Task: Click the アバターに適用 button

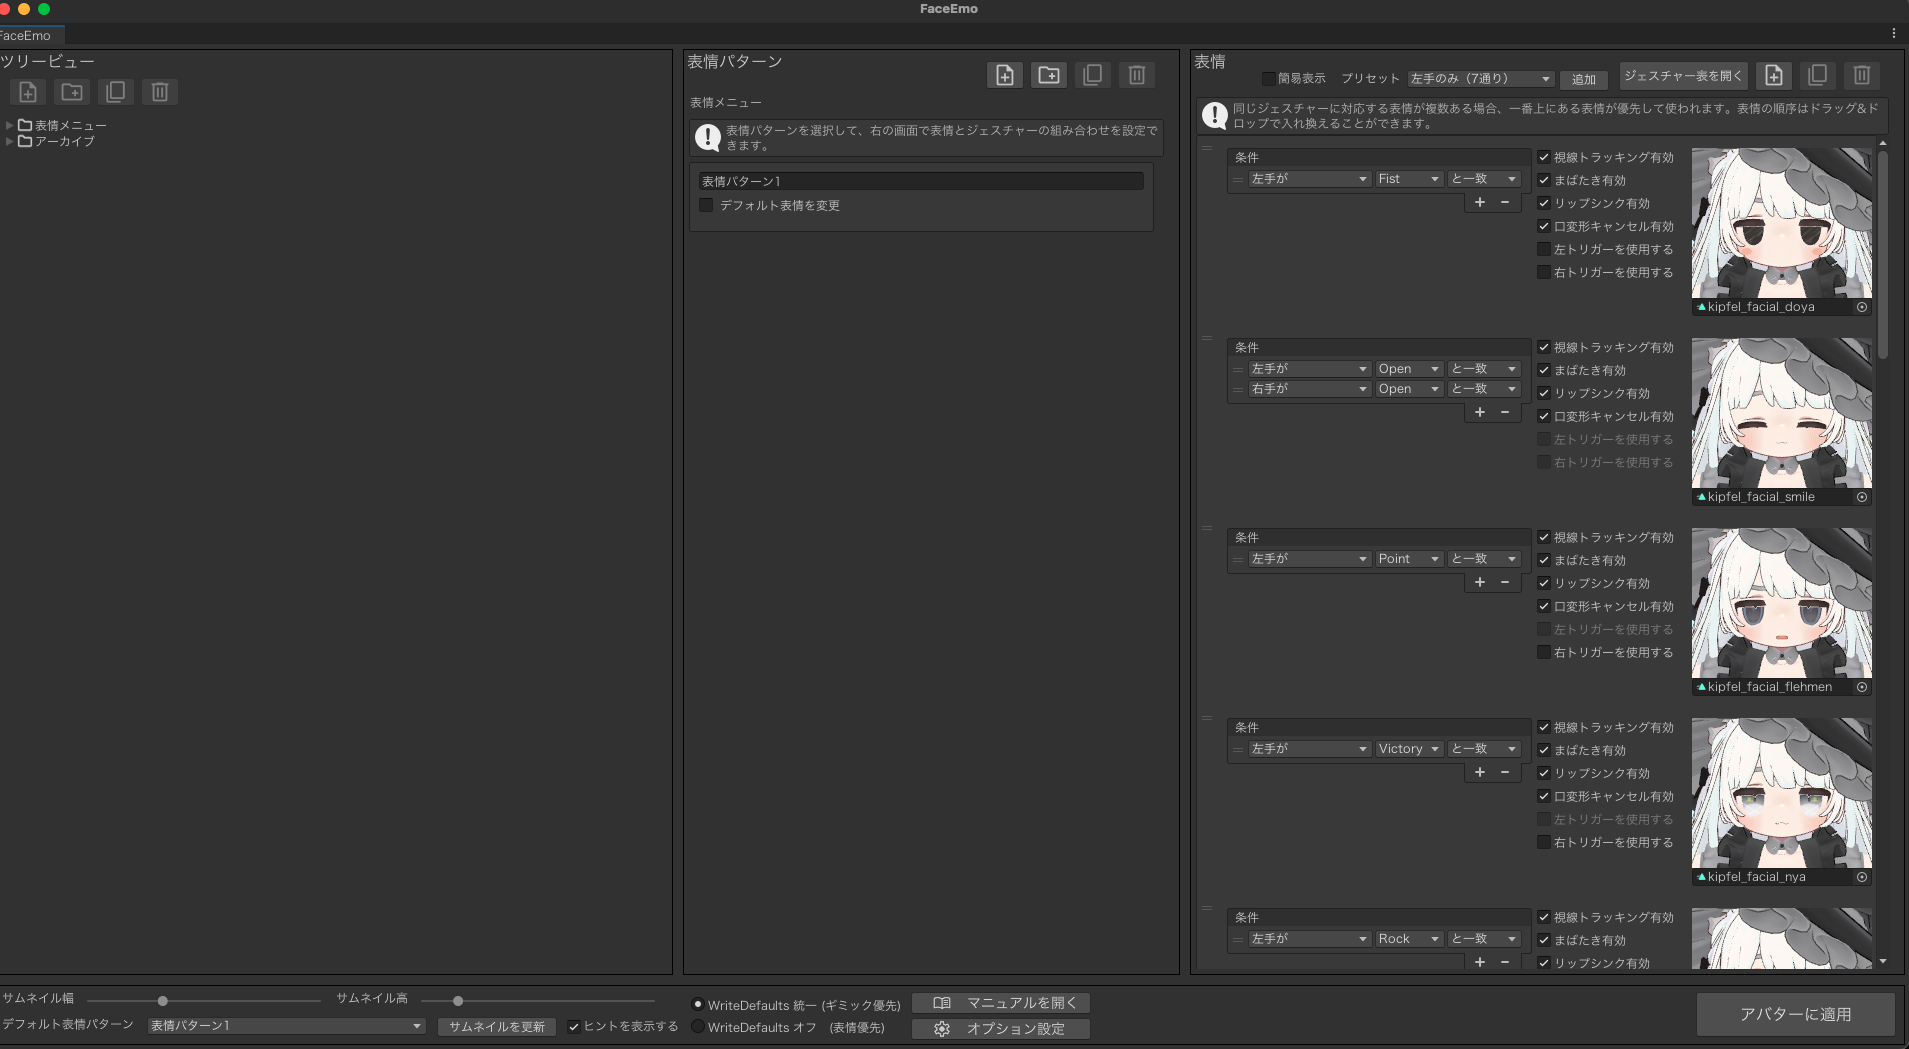Action: 1795,1013
